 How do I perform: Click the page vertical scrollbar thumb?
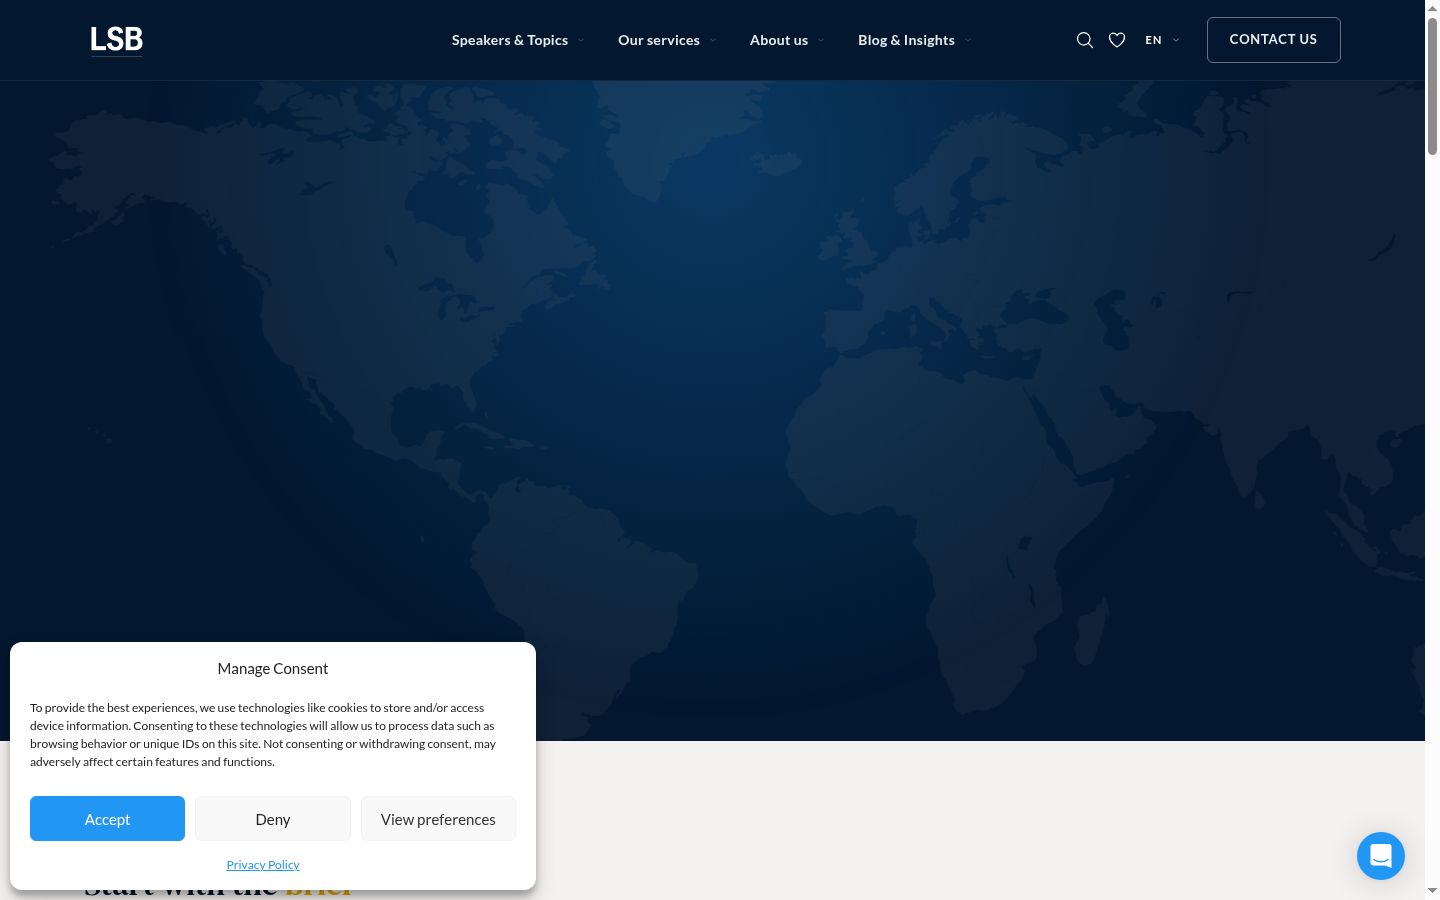[1432, 85]
